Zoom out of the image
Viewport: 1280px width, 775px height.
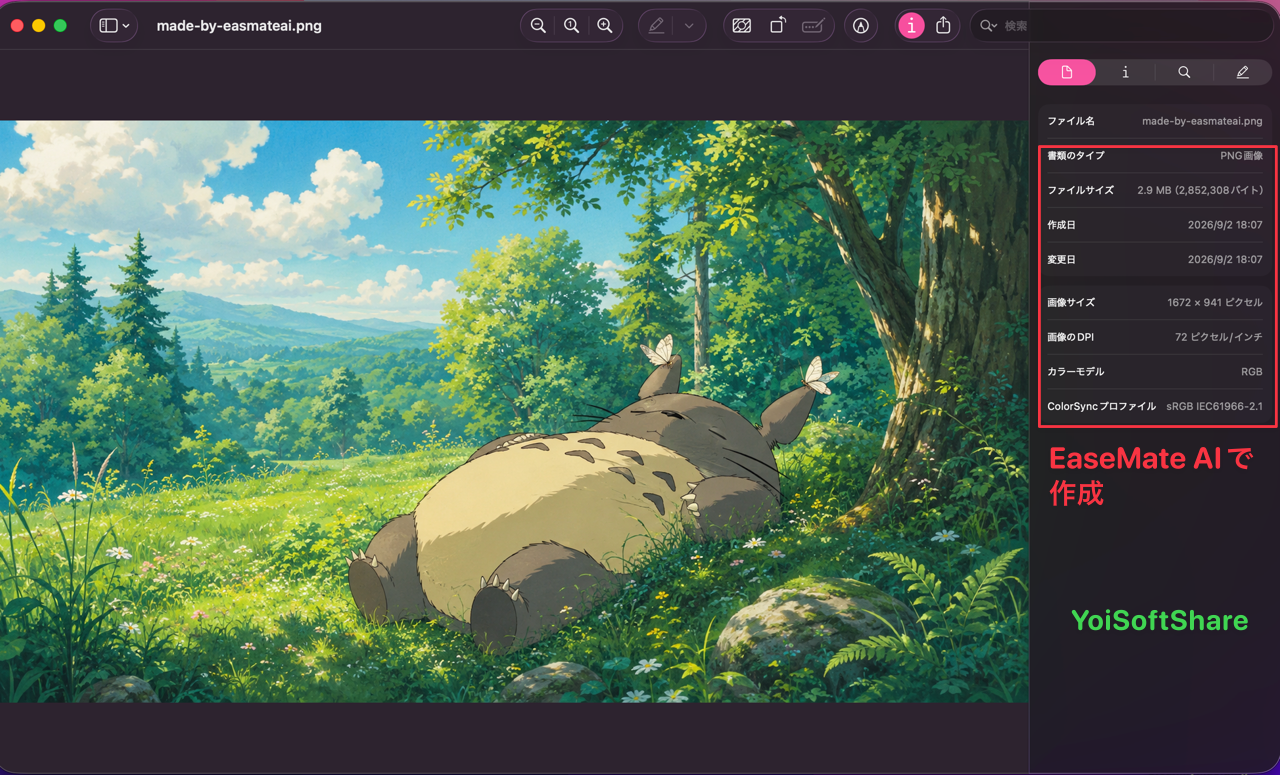538,26
